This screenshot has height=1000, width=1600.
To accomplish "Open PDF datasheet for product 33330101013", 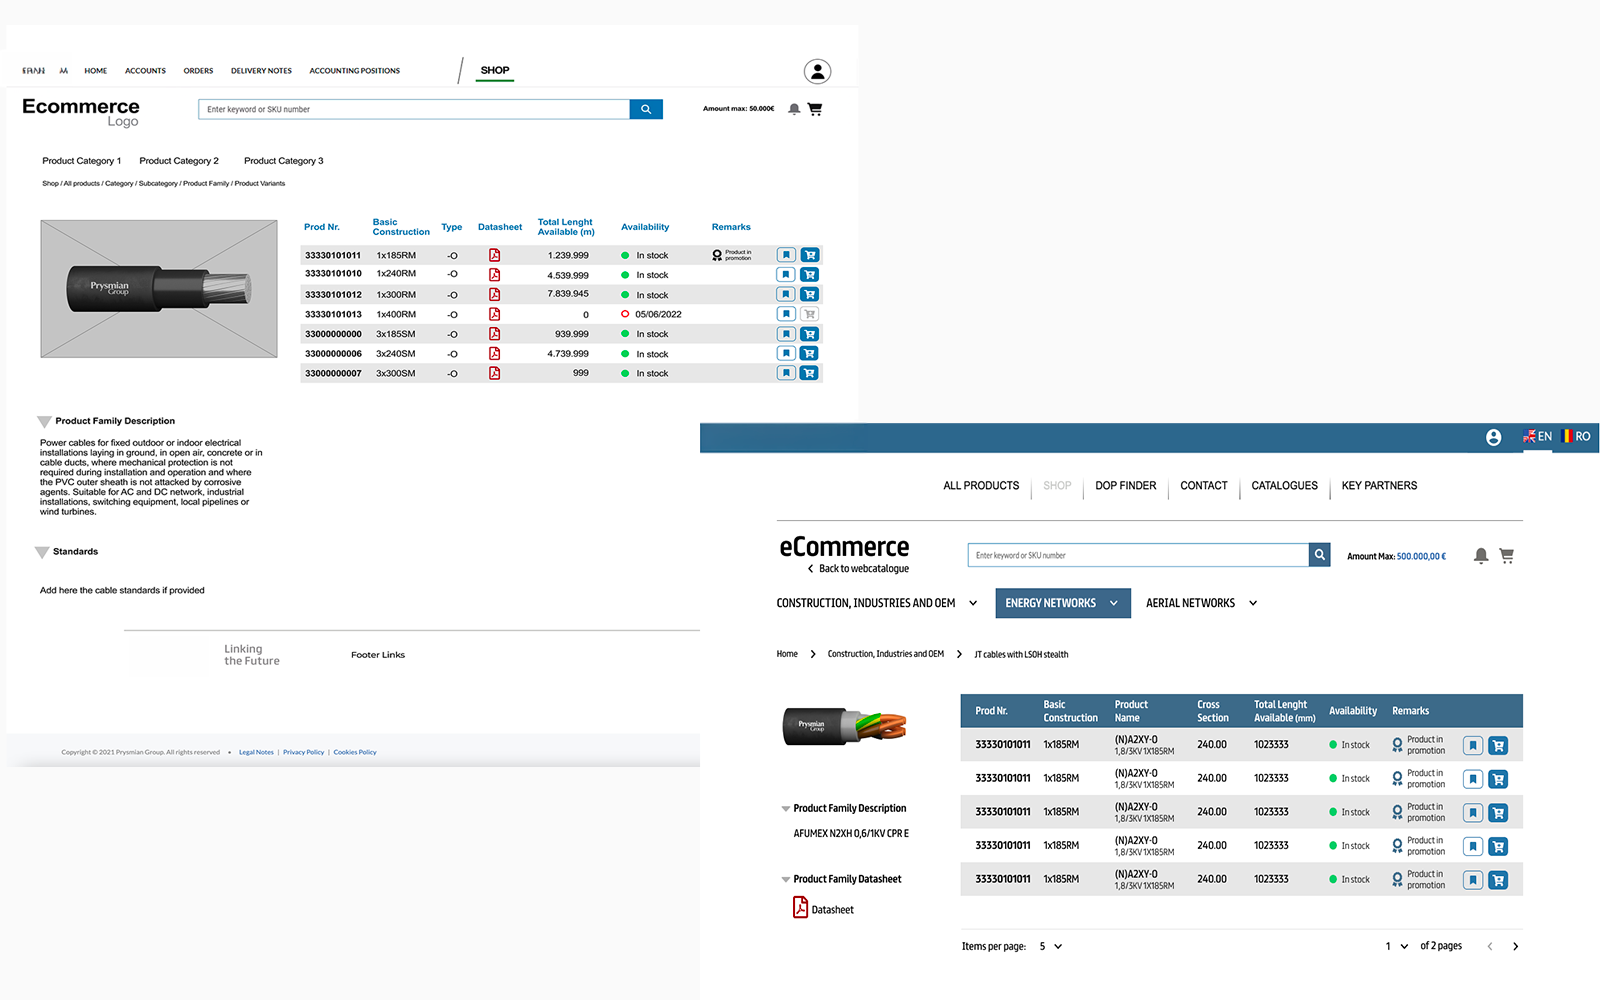I will point(494,314).
